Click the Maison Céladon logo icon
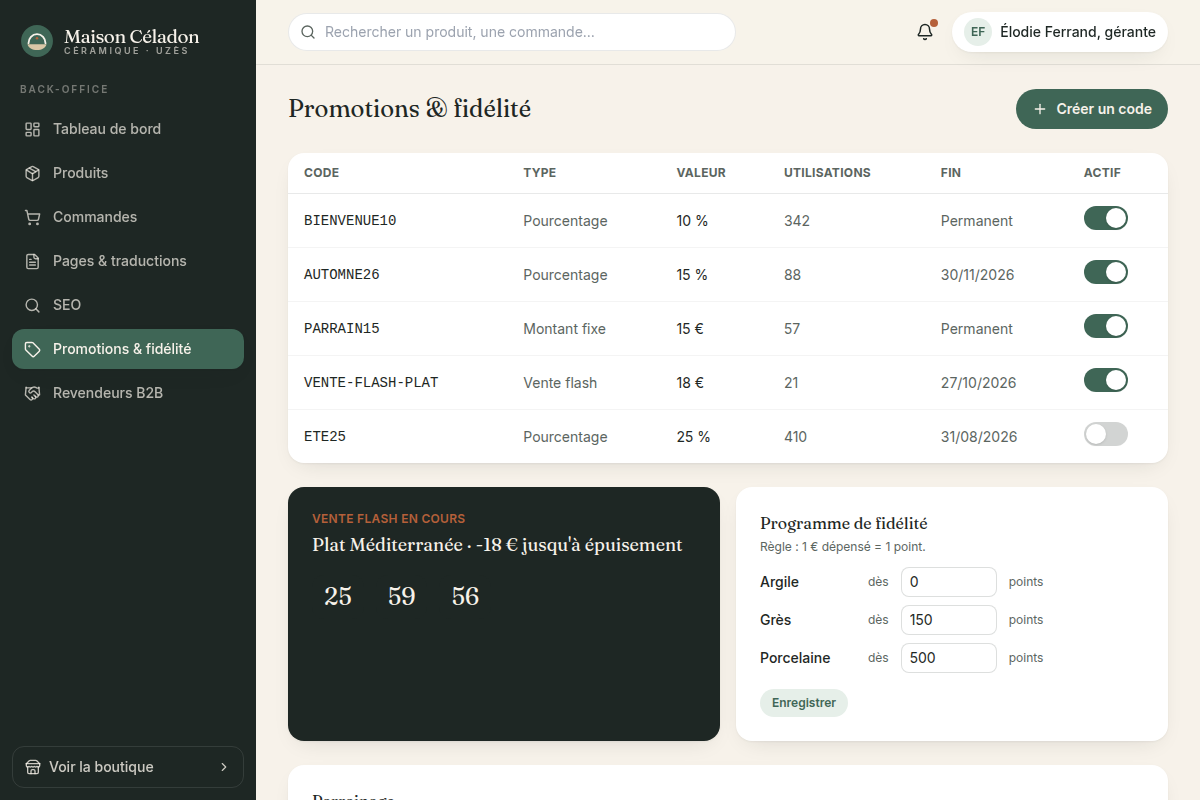 (x=37, y=41)
